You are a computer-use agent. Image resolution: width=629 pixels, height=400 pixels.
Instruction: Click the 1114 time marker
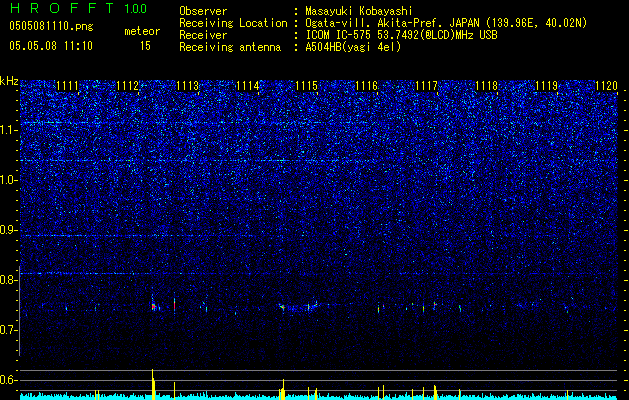pyautogui.click(x=248, y=86)
